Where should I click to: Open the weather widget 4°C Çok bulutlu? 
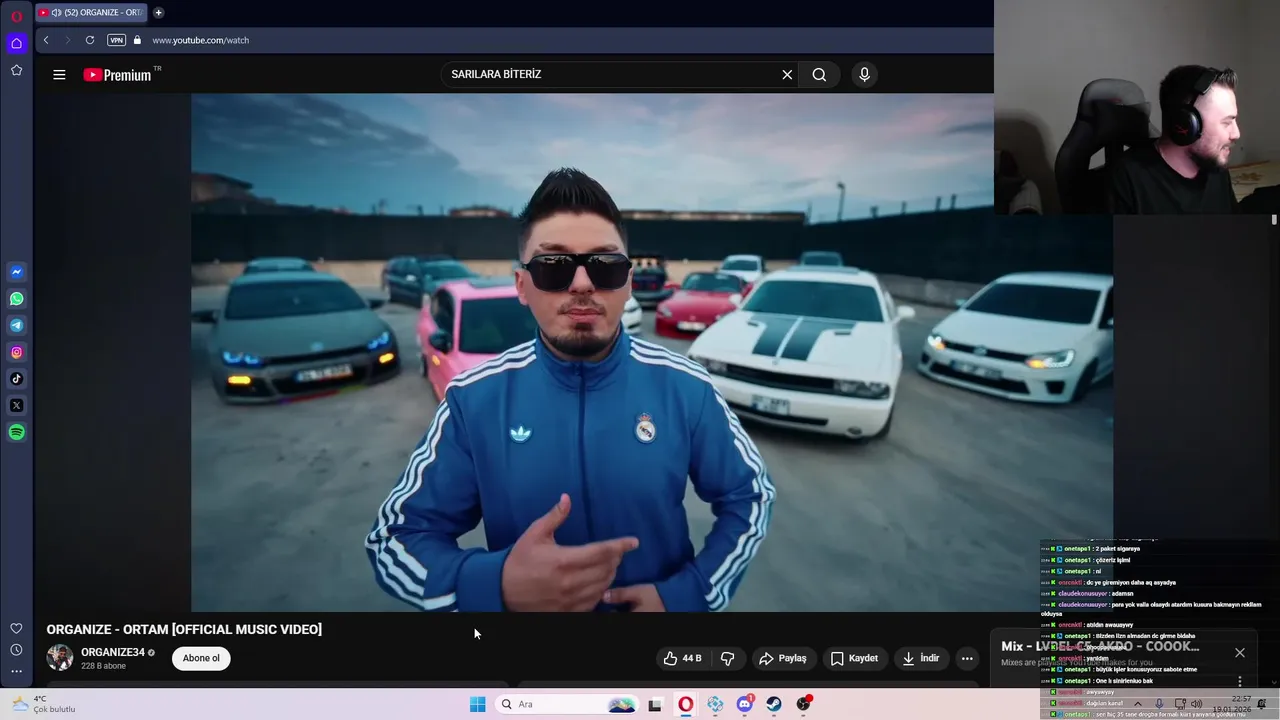(42, 704)
